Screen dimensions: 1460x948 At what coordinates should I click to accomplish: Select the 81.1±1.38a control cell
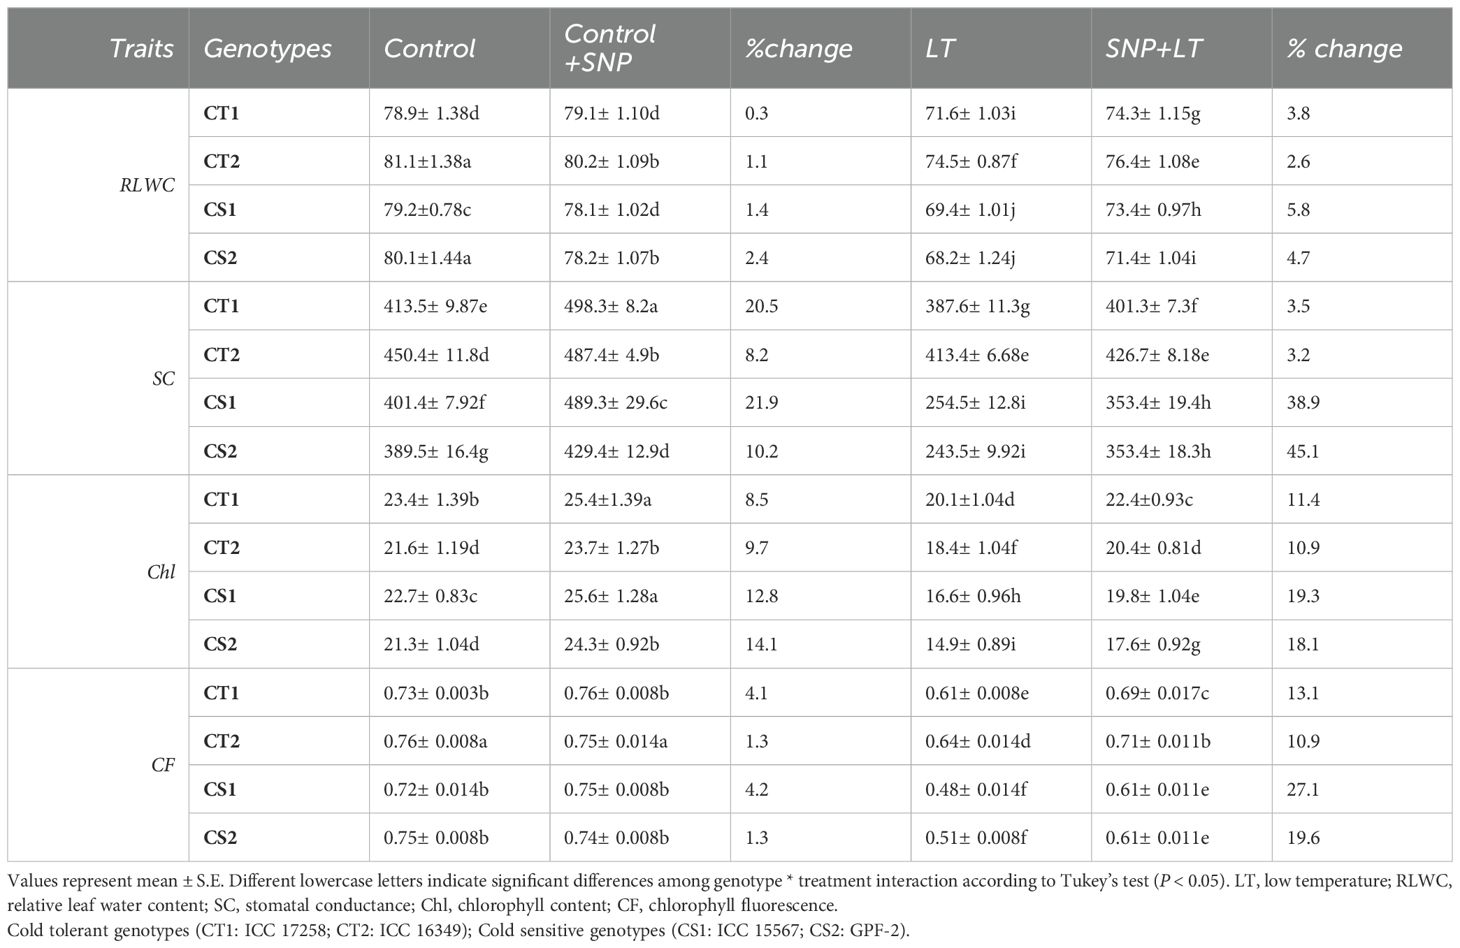coord(427,161)
